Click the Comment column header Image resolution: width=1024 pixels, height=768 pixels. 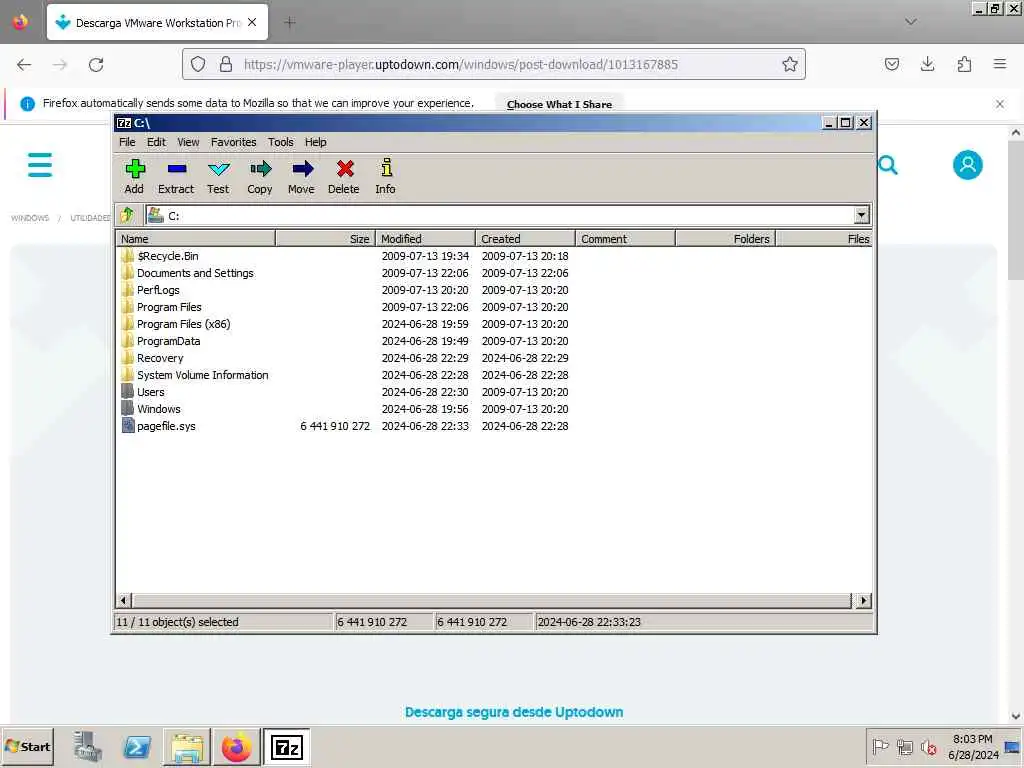point(625,238)
